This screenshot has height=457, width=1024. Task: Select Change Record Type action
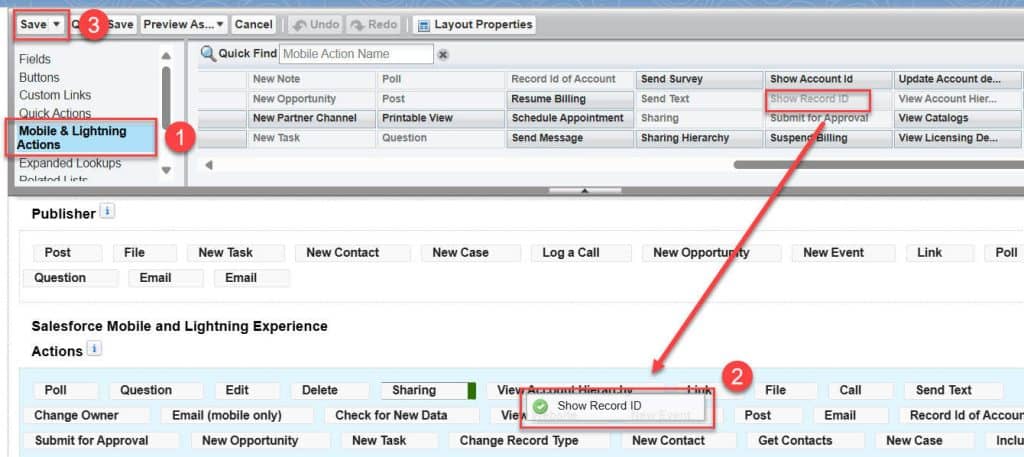[x=529, y=441]
